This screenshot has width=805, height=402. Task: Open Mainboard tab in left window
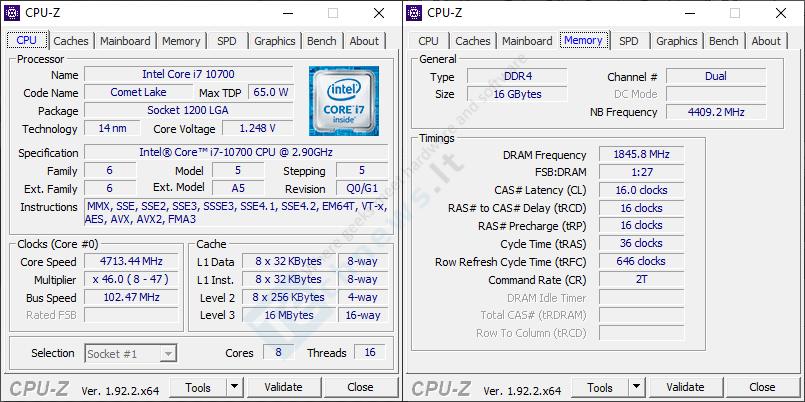[125, 41]
